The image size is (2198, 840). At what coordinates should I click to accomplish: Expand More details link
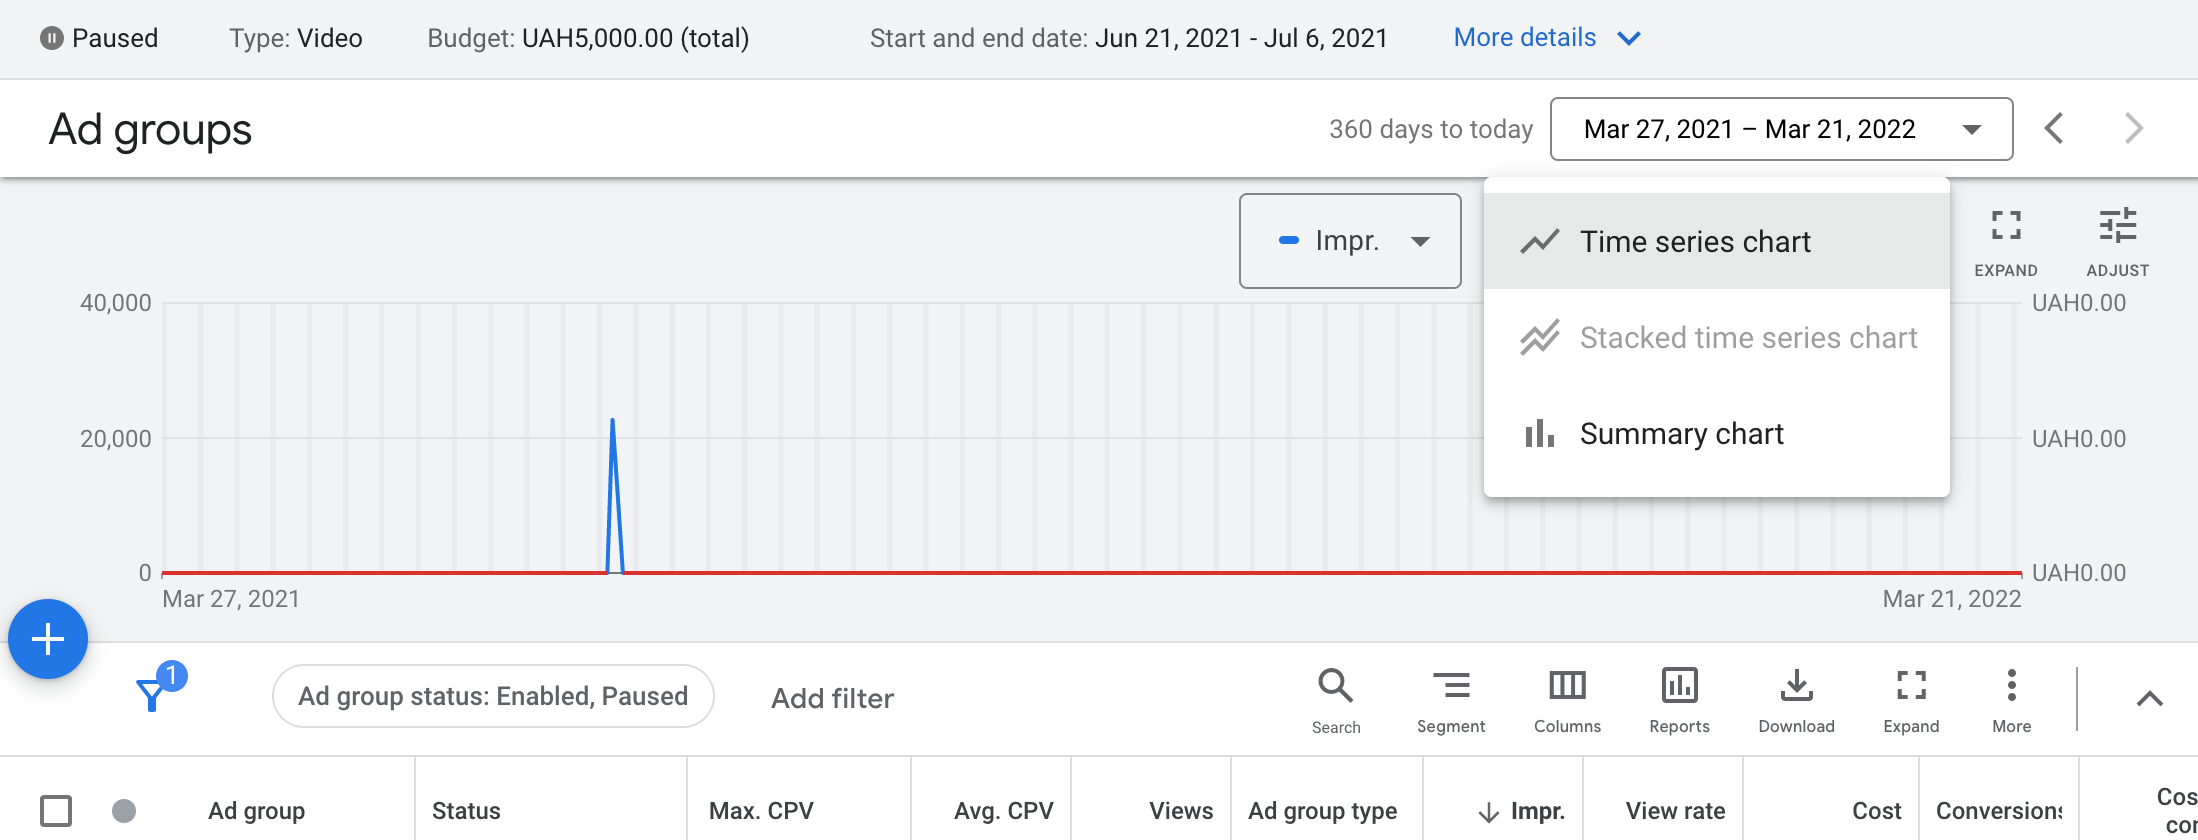coord(1546,38)
